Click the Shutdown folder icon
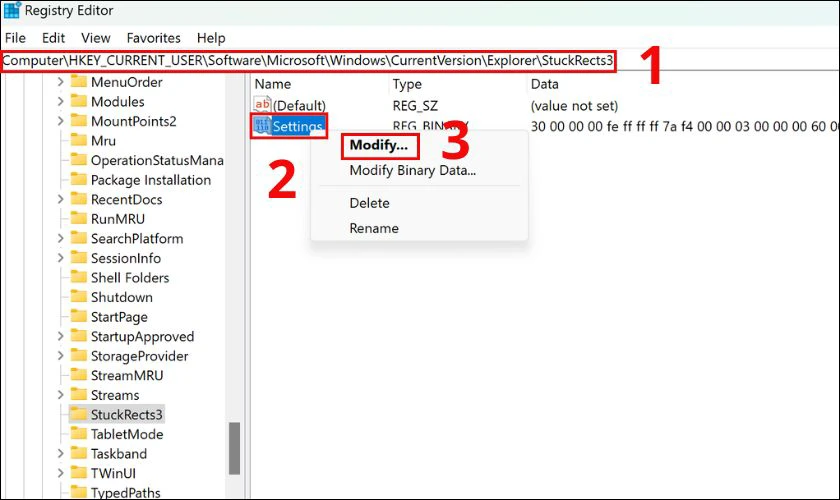Screen dimensions: 840x500 click(x=79, y=296)
